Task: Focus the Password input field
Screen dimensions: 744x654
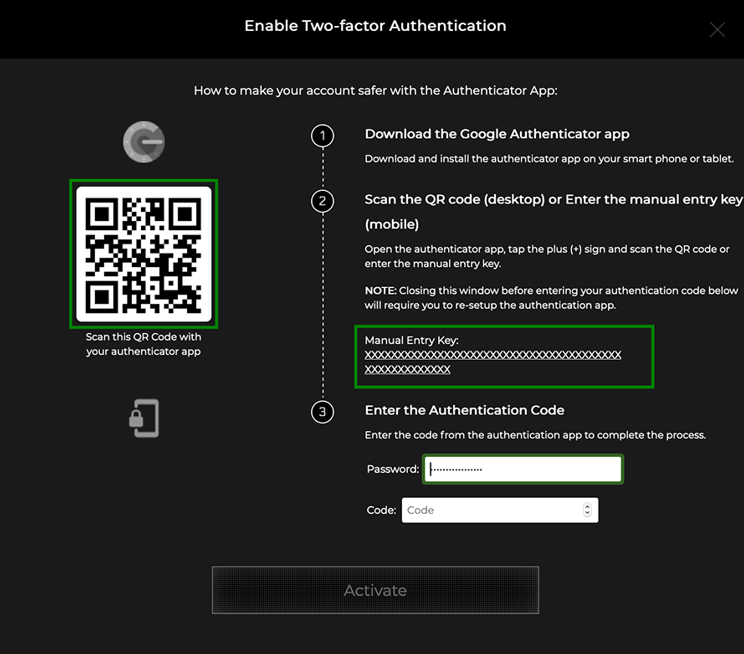Action: 523,469
